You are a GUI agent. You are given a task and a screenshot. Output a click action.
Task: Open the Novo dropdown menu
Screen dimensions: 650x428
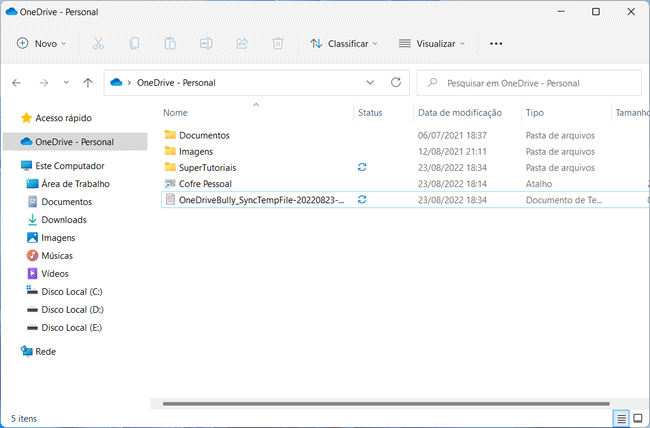pos(41,44)
